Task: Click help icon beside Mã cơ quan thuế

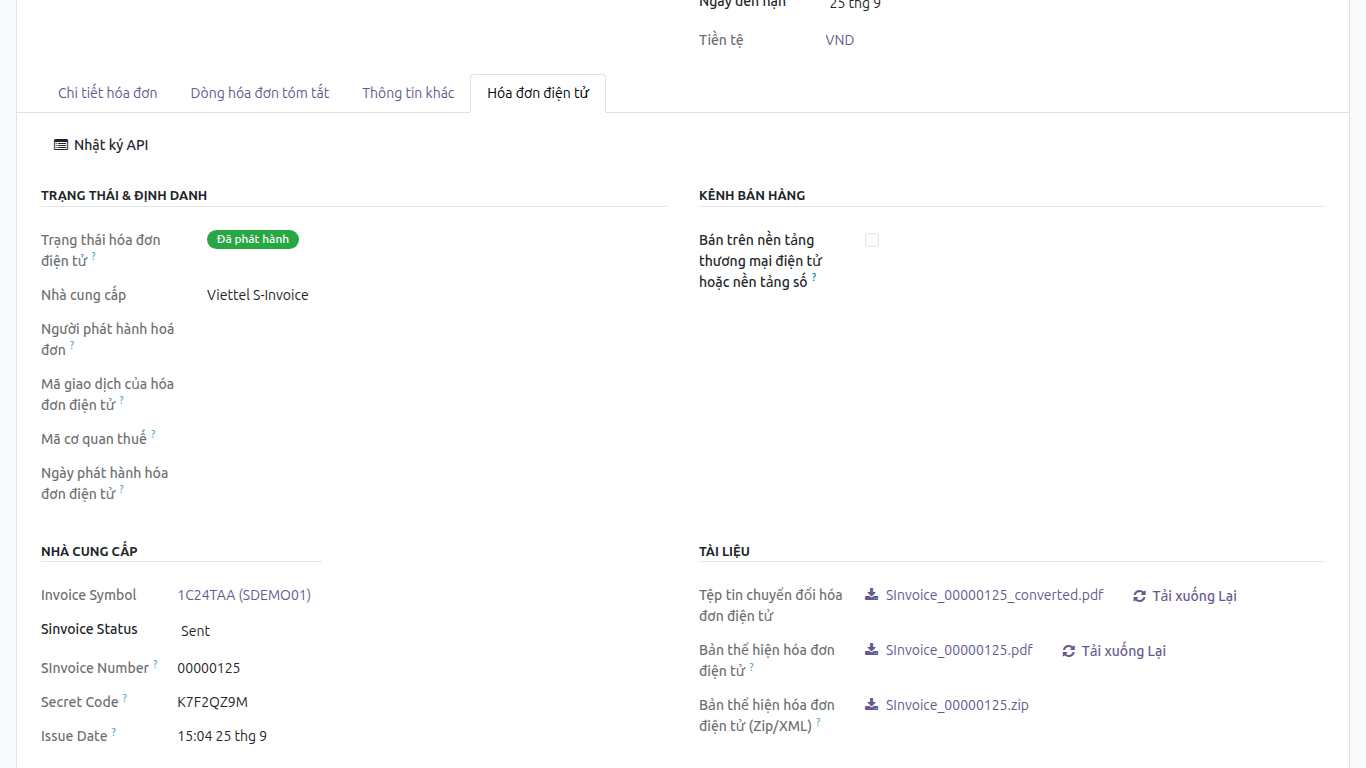Action: click(x=153, y=434)
